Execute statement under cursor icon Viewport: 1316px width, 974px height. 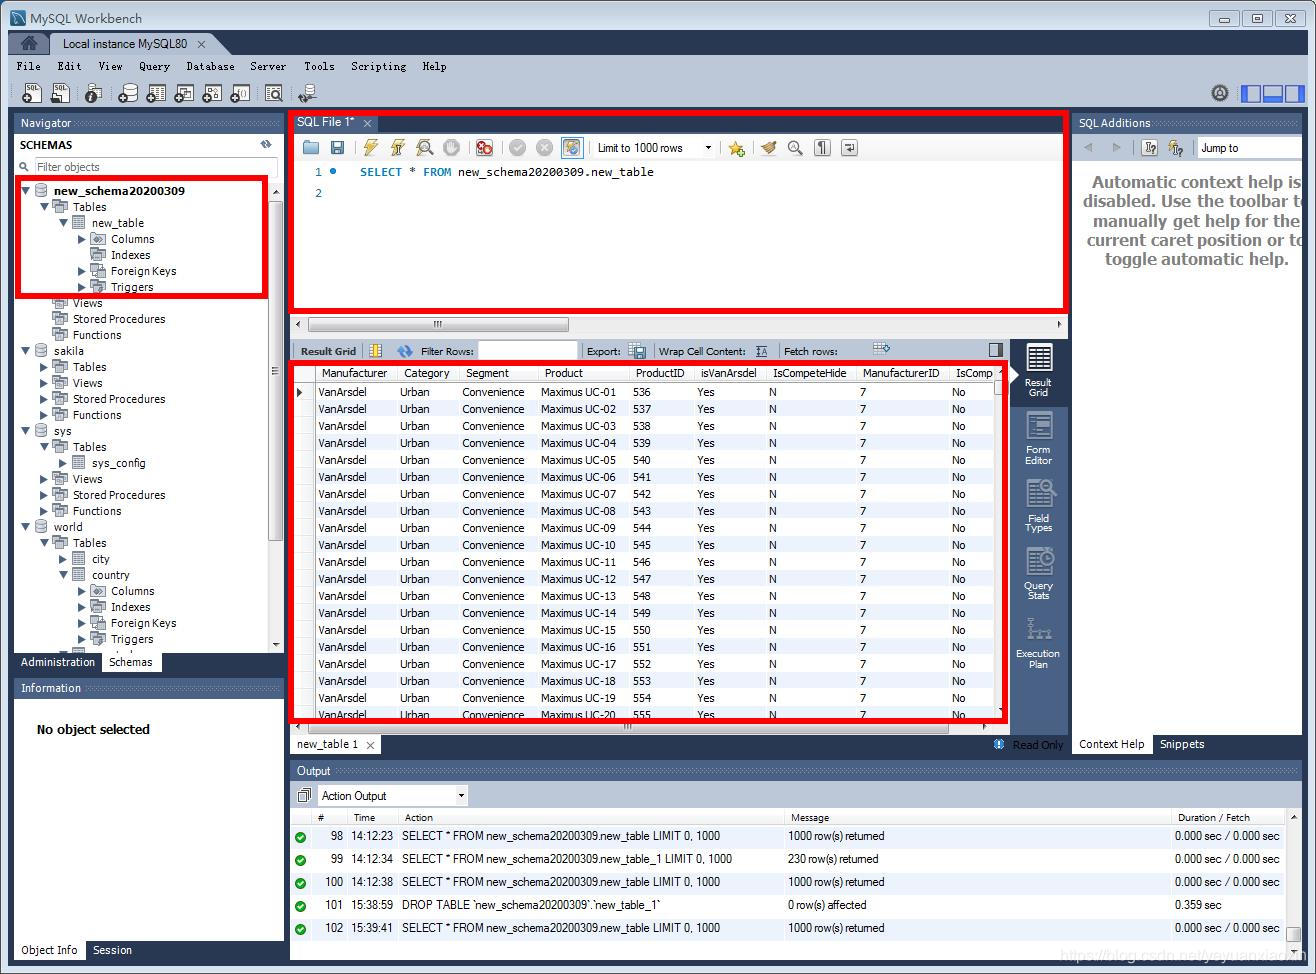pos(398,148)
